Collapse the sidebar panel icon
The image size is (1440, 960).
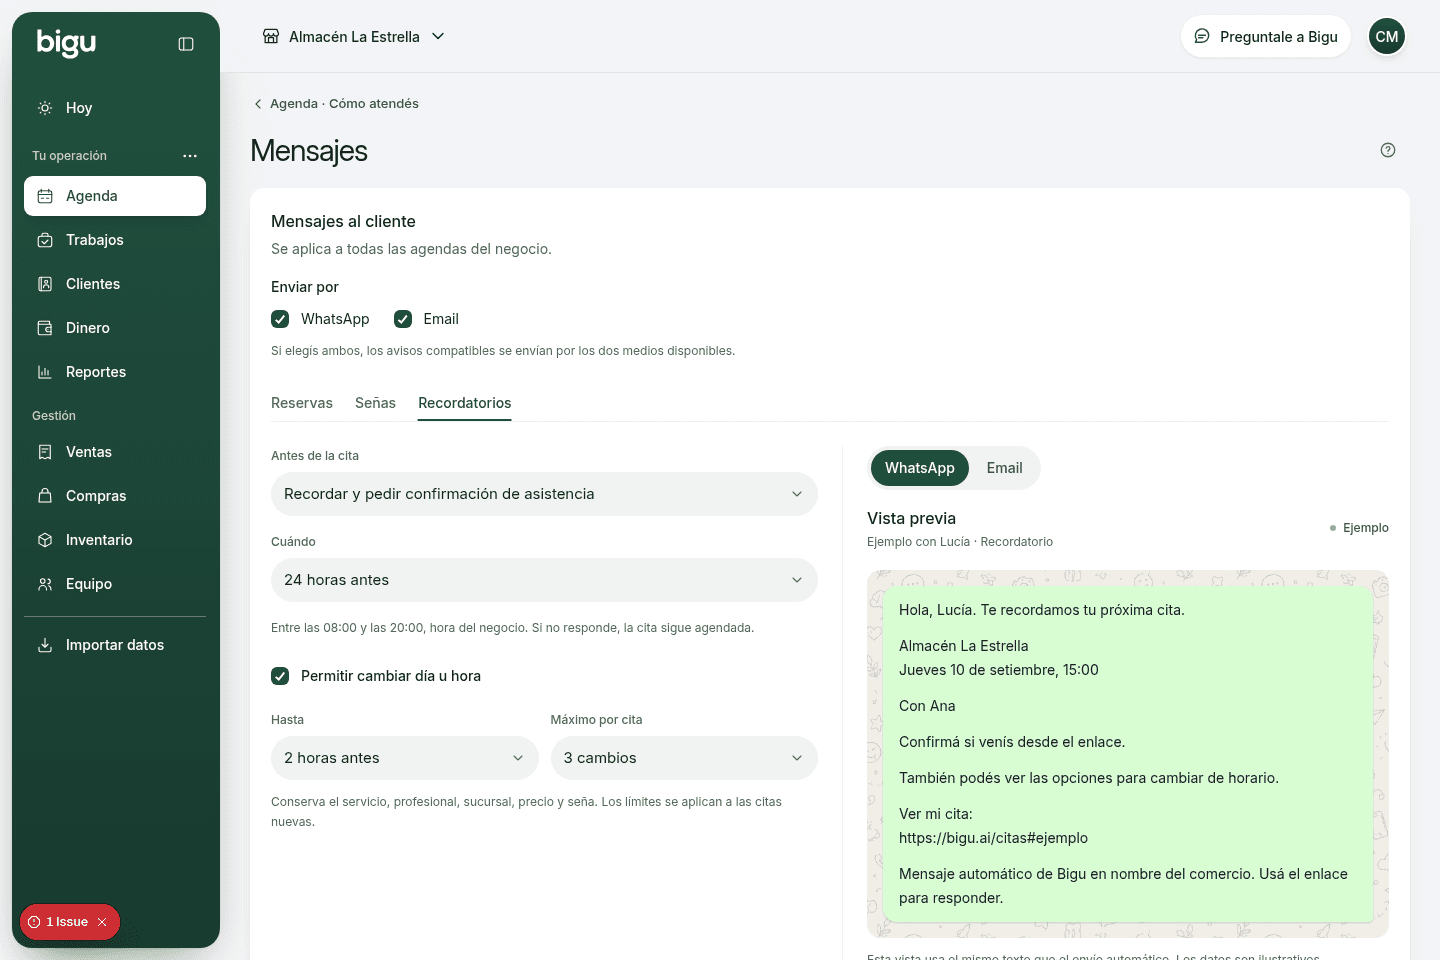pyautogui.click(x=186, y=44)
